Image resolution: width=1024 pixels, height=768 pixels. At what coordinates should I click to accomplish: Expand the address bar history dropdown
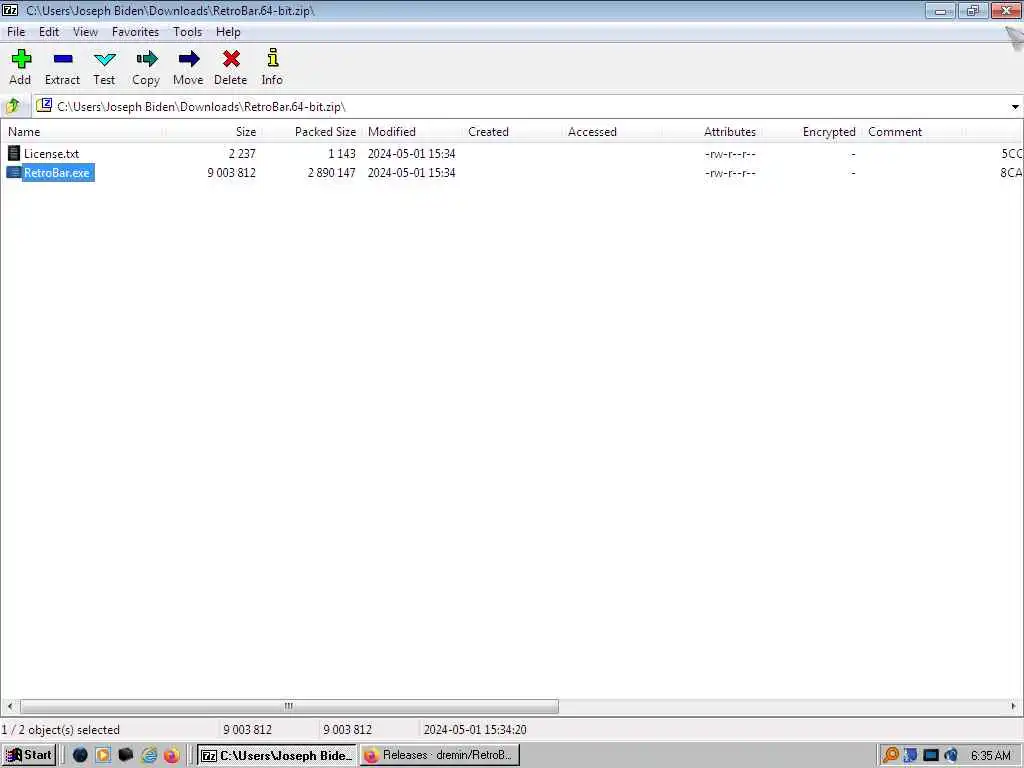coord(1015,106)
